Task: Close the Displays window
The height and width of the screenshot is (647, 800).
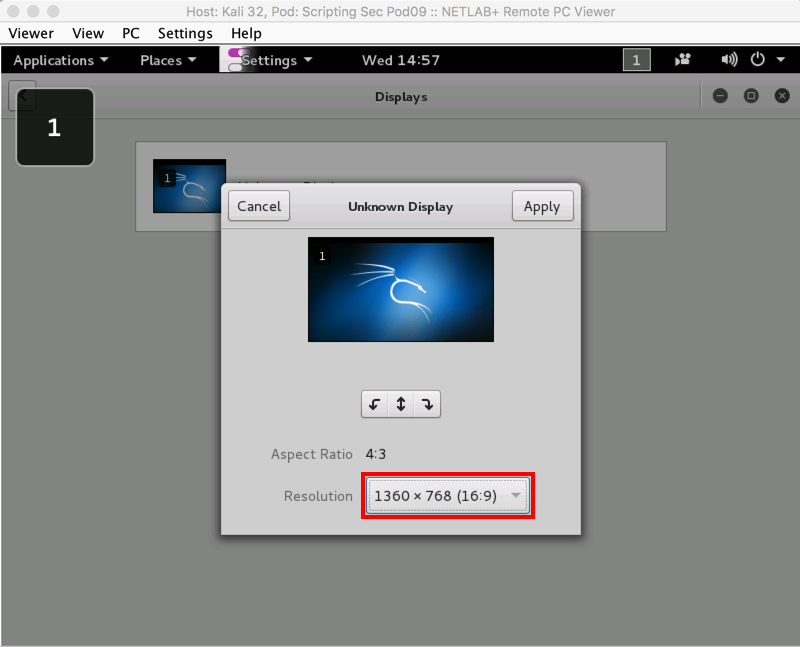Action: [x=782, y=95]
